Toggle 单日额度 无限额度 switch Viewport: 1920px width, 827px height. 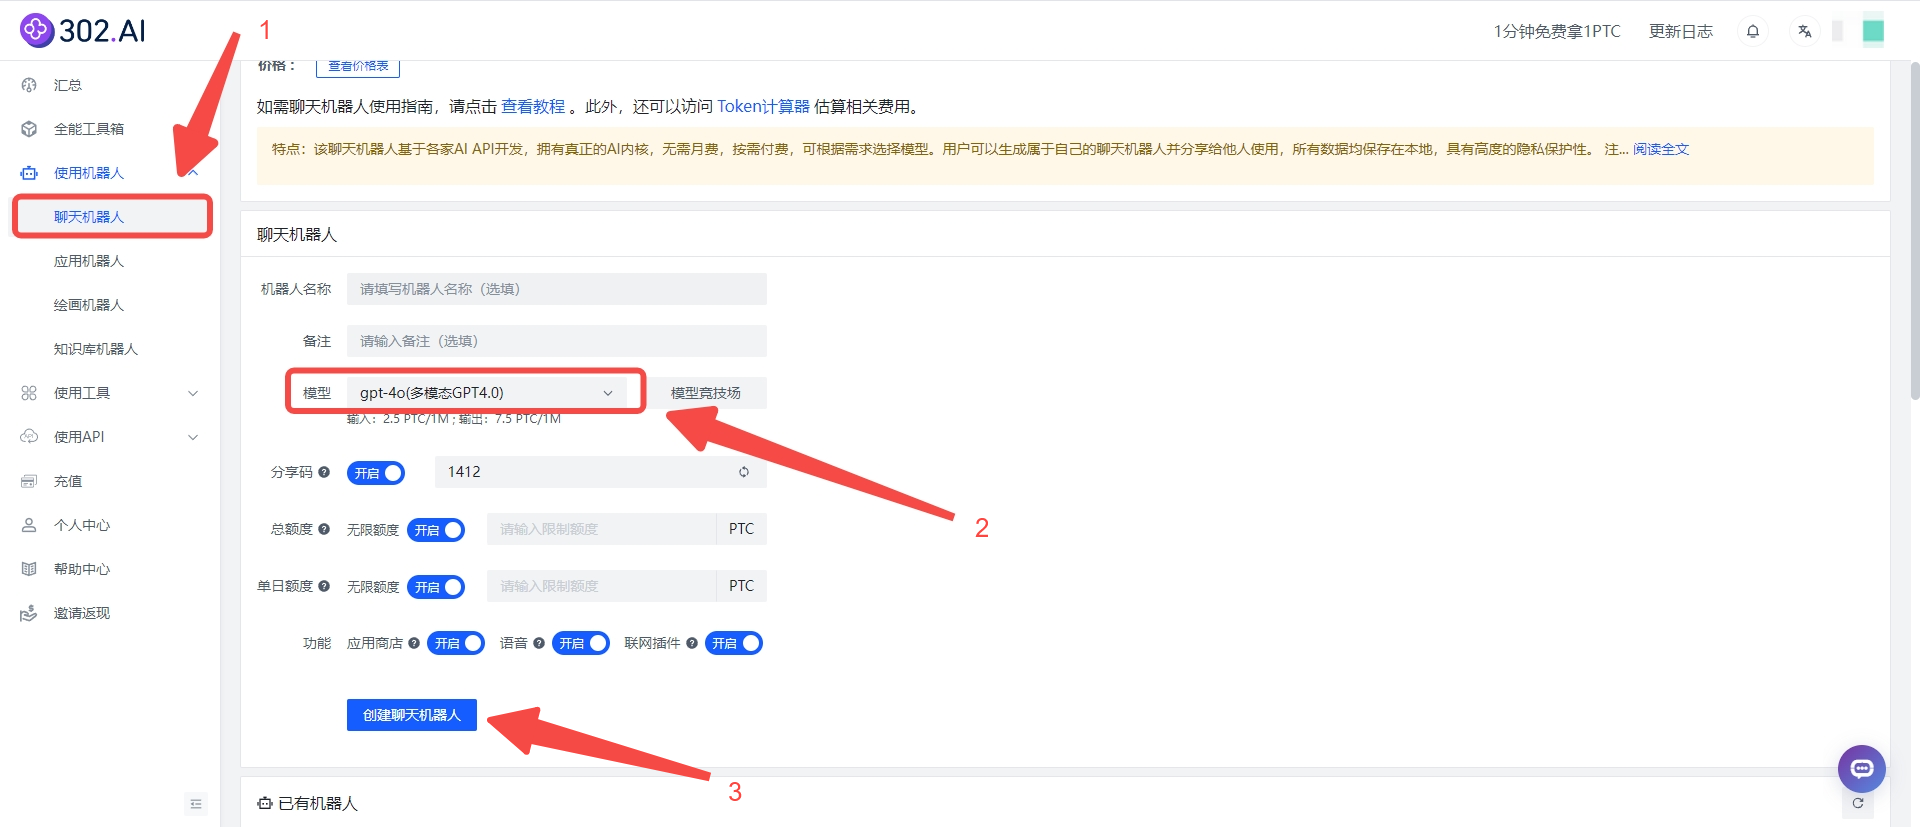[436, 587]
